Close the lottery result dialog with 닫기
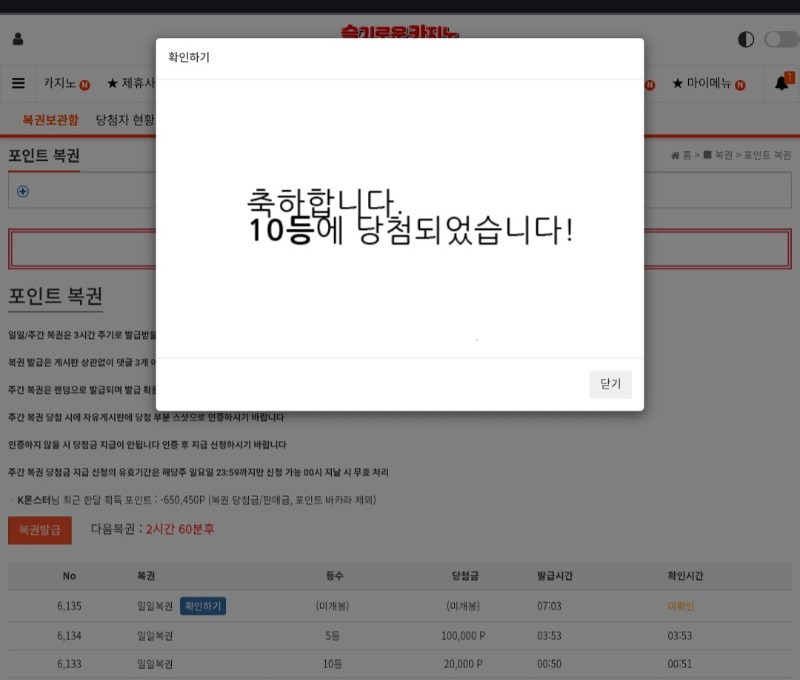This screenshot has width=800, height=680. tap(610, 385)
